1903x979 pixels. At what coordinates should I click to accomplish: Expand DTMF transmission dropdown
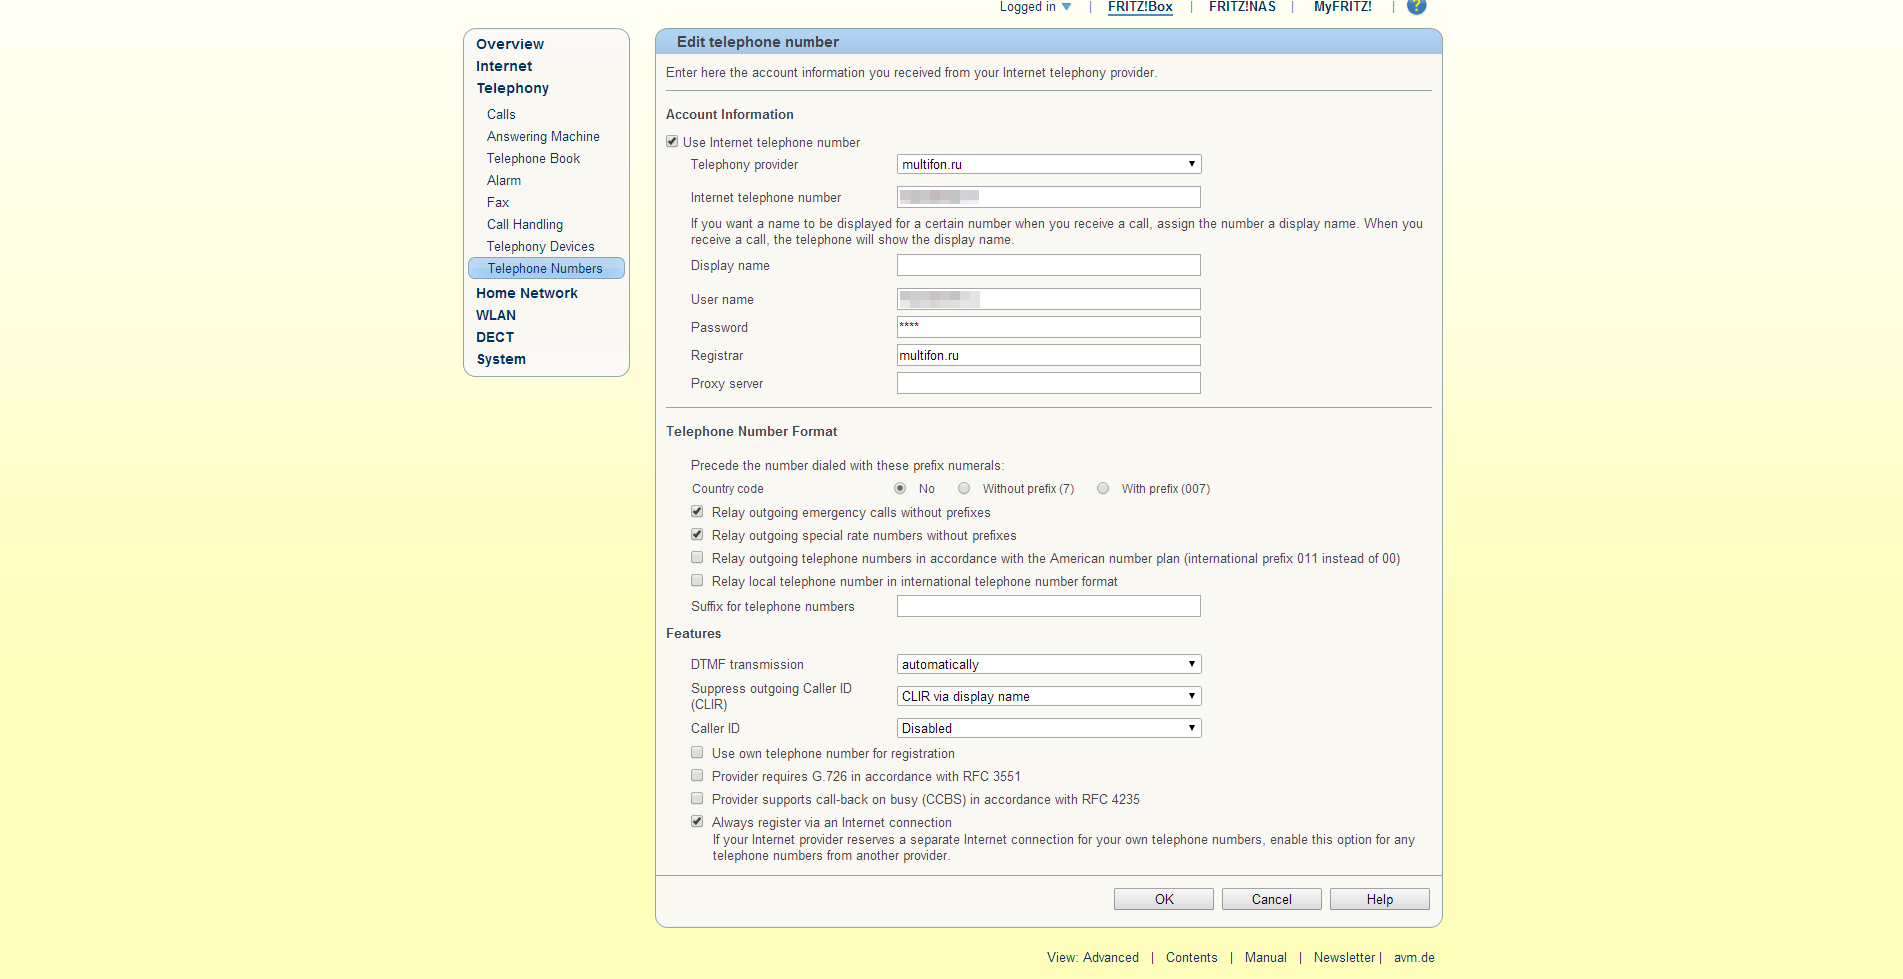coord(1048,664)
